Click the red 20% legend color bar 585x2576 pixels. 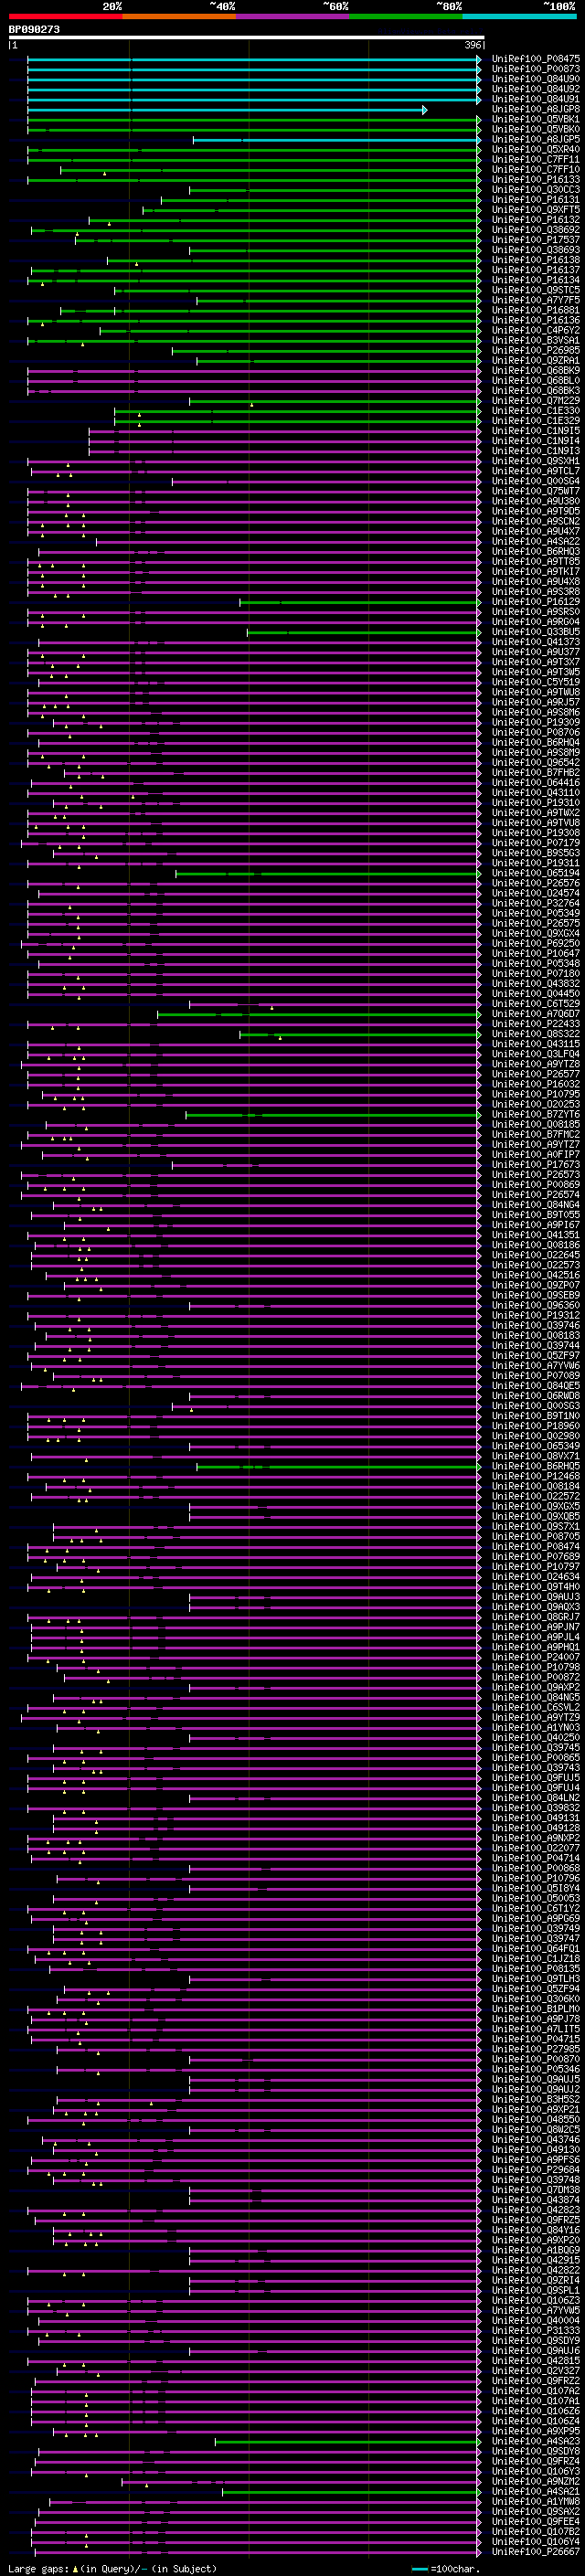tap(65, 16)
